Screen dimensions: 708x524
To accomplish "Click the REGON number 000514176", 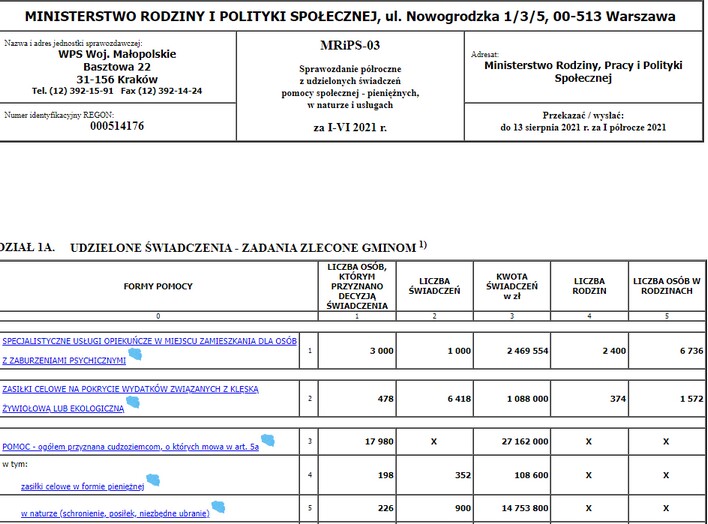I will tap(117, 126).
